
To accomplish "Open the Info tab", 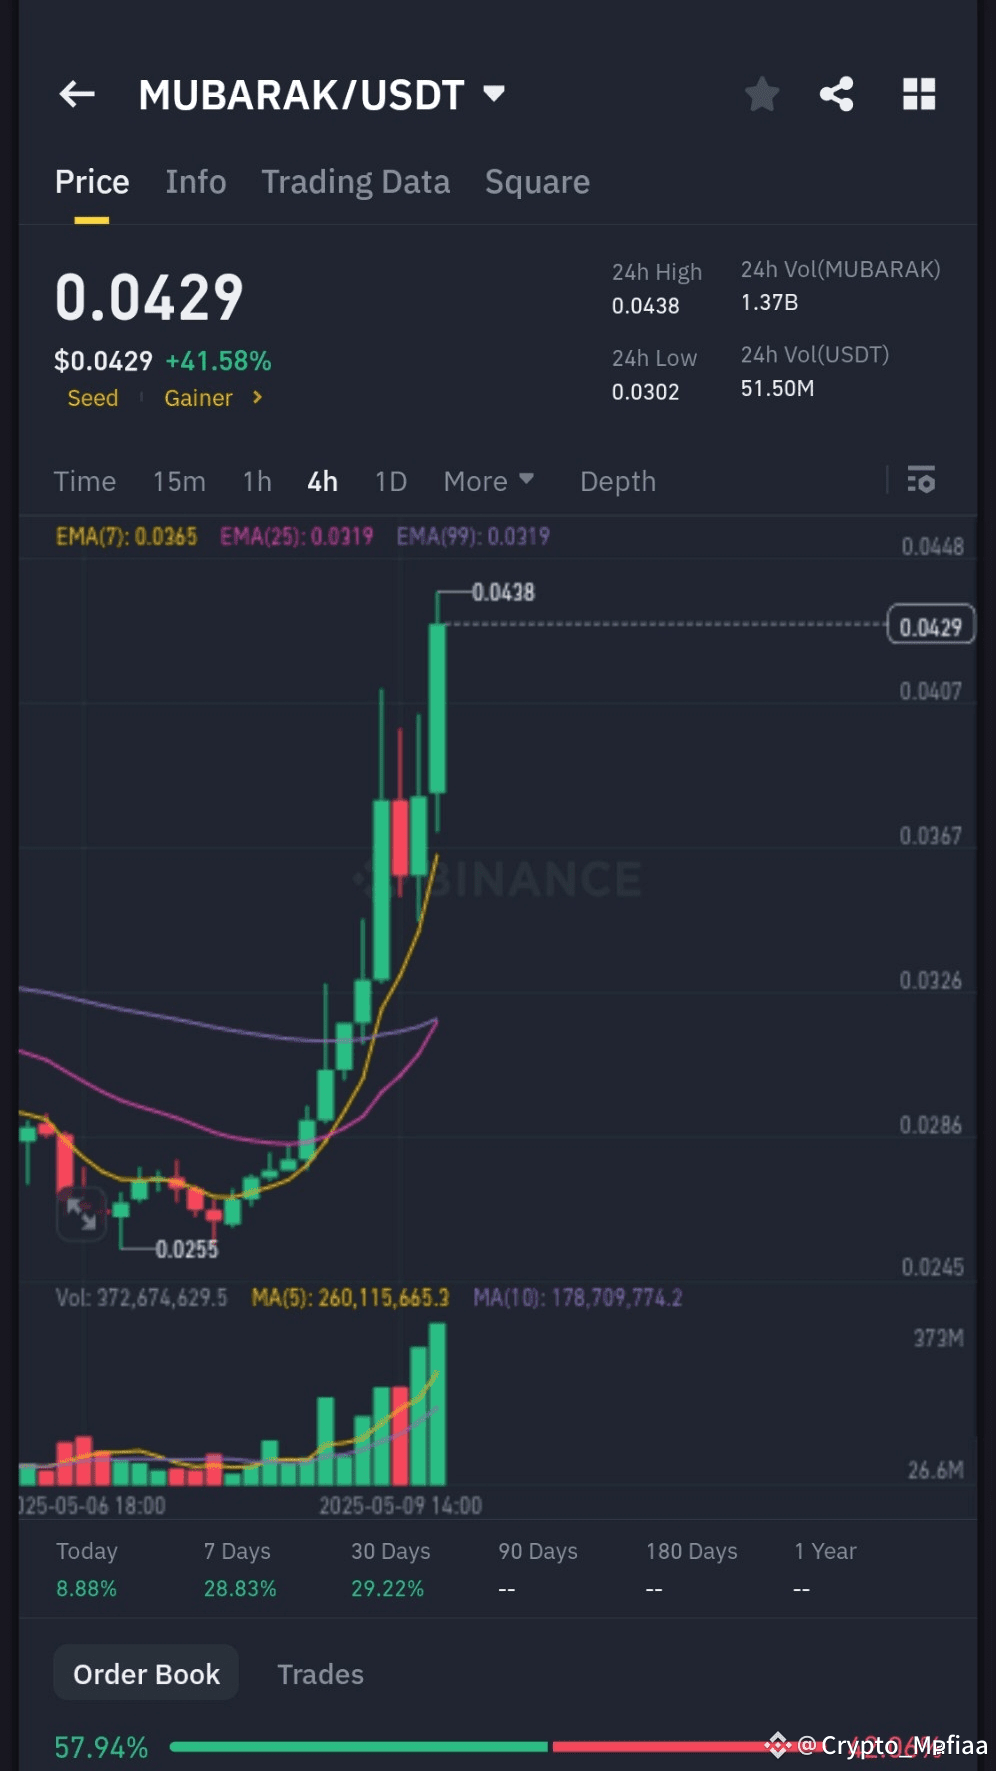I will click(195, 182).
